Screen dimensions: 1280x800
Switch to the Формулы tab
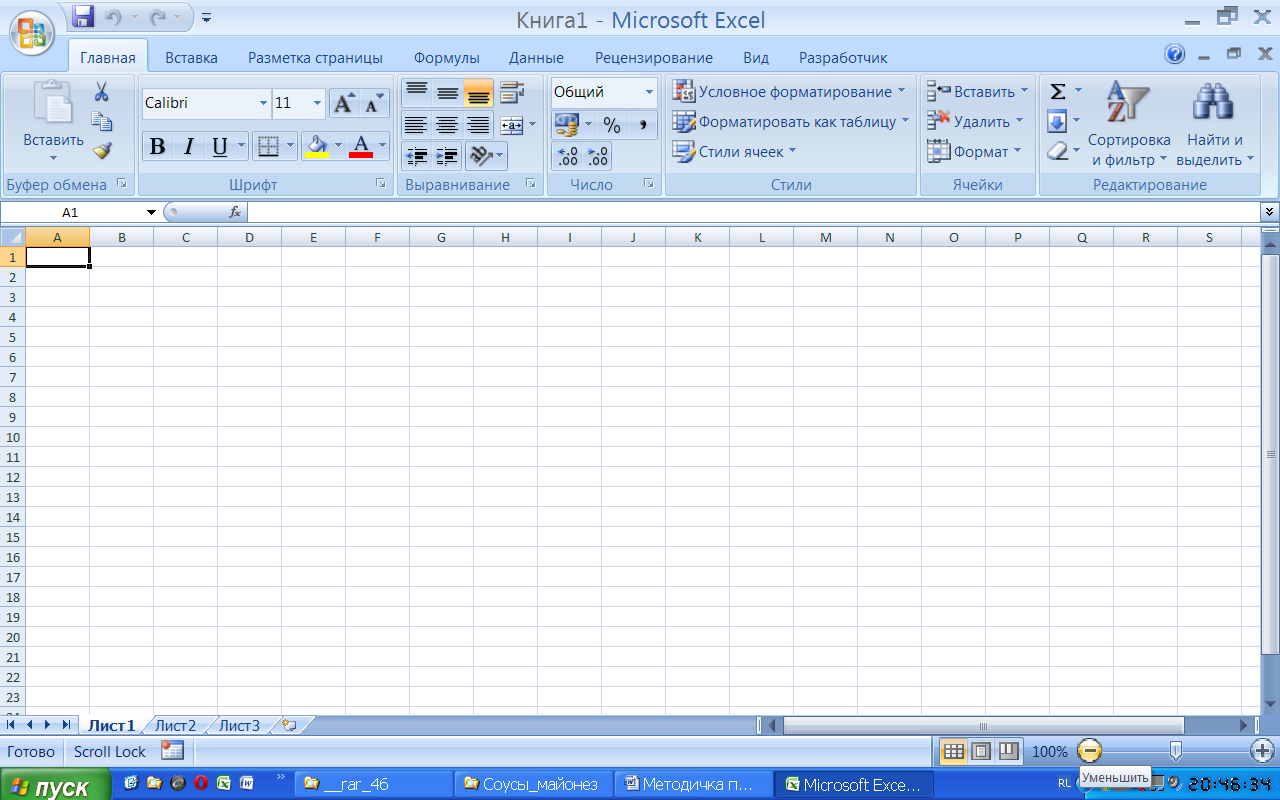point(446,58)
